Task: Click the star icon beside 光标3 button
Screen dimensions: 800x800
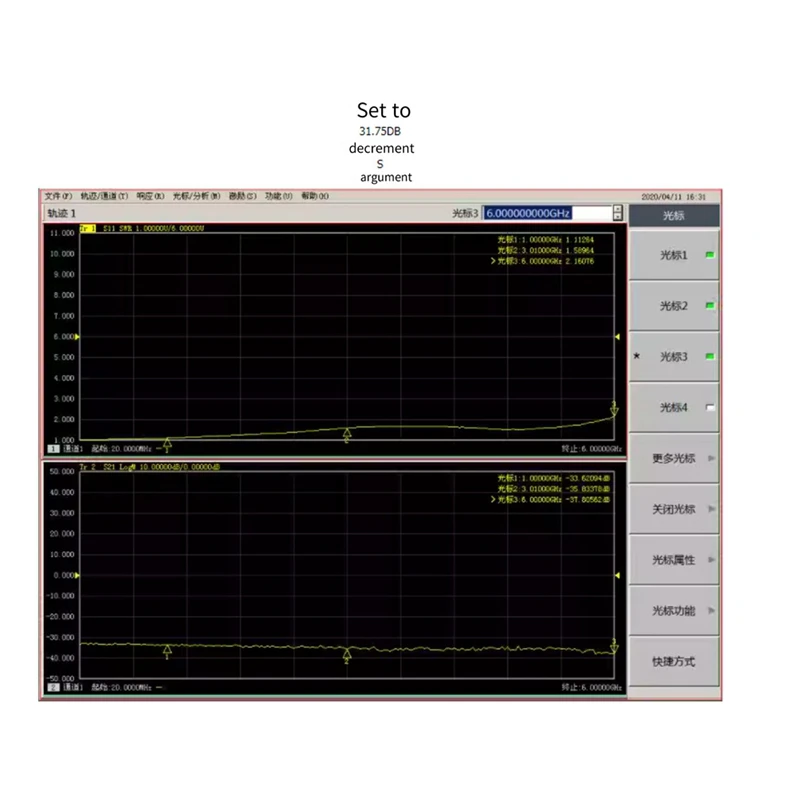Action: [x=636, y=357]
